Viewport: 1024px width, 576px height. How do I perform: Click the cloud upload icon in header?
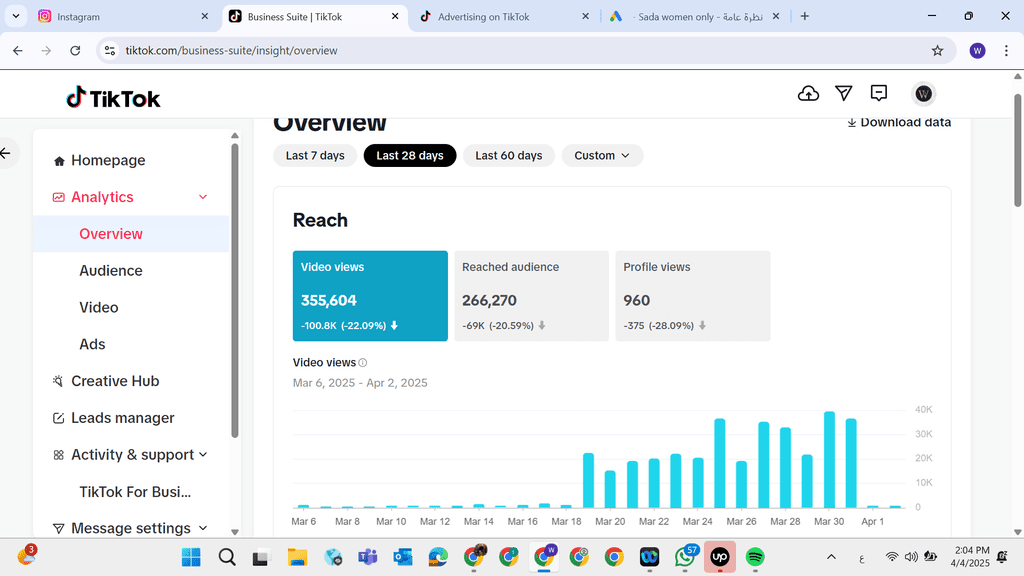click(x=808, y=93)
